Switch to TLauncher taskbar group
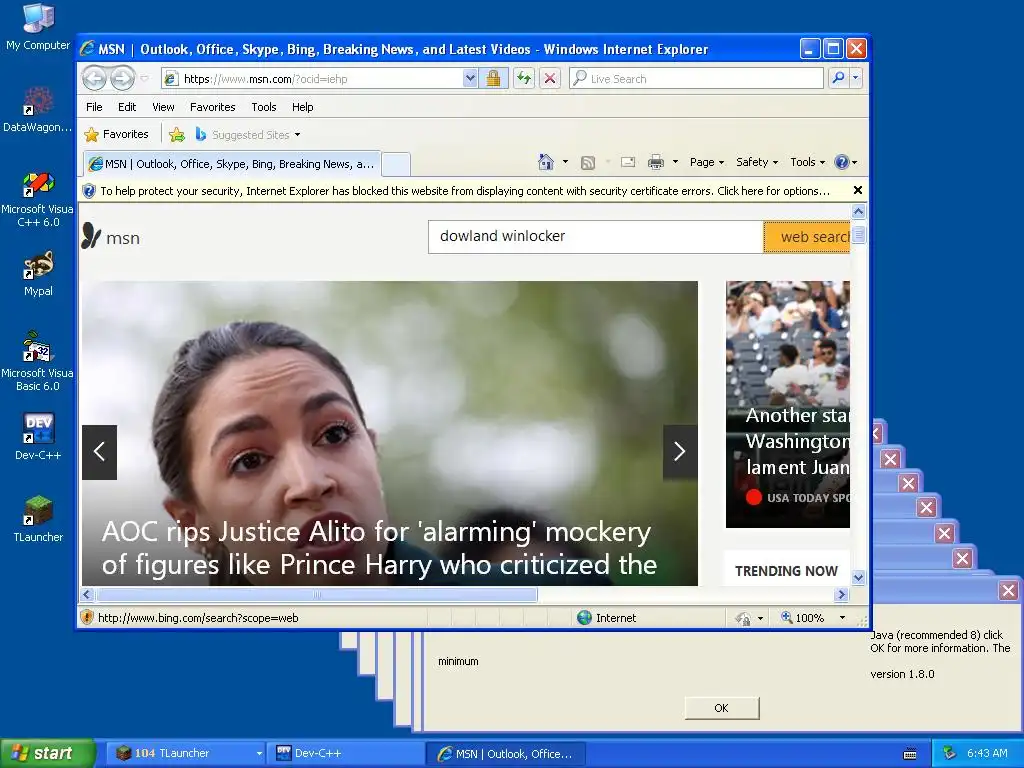 (186, 754)
